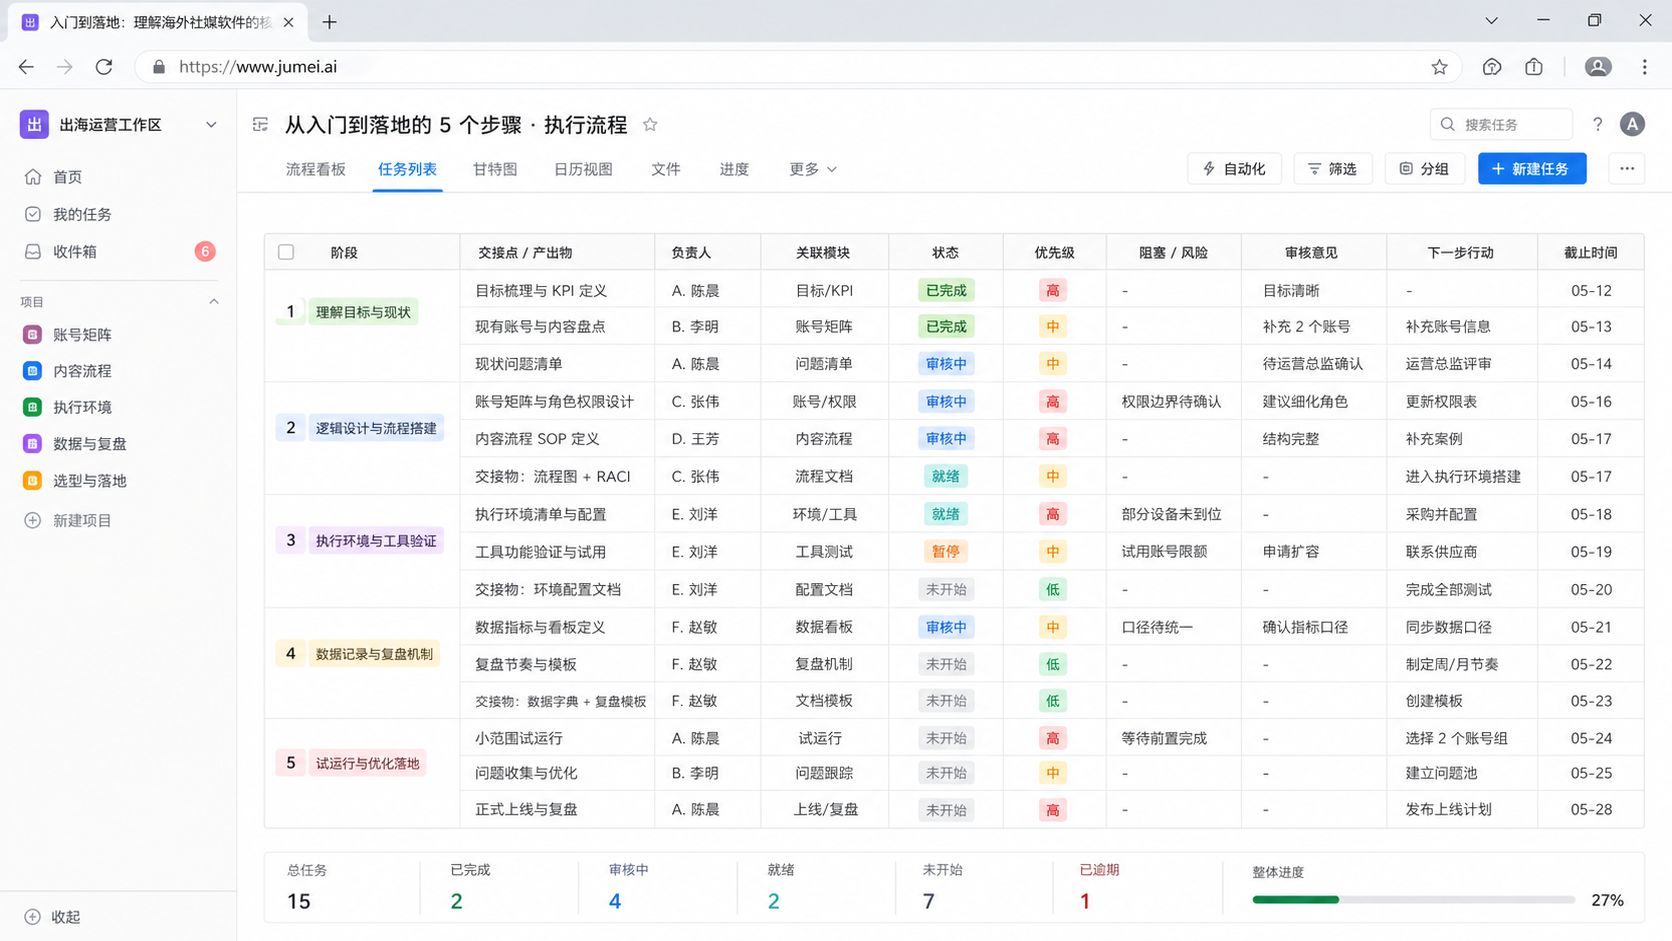Screen dimensions: 1672x941
Task: Open the 收件箱 inbox icon
Action: click(x=33, y=251)
